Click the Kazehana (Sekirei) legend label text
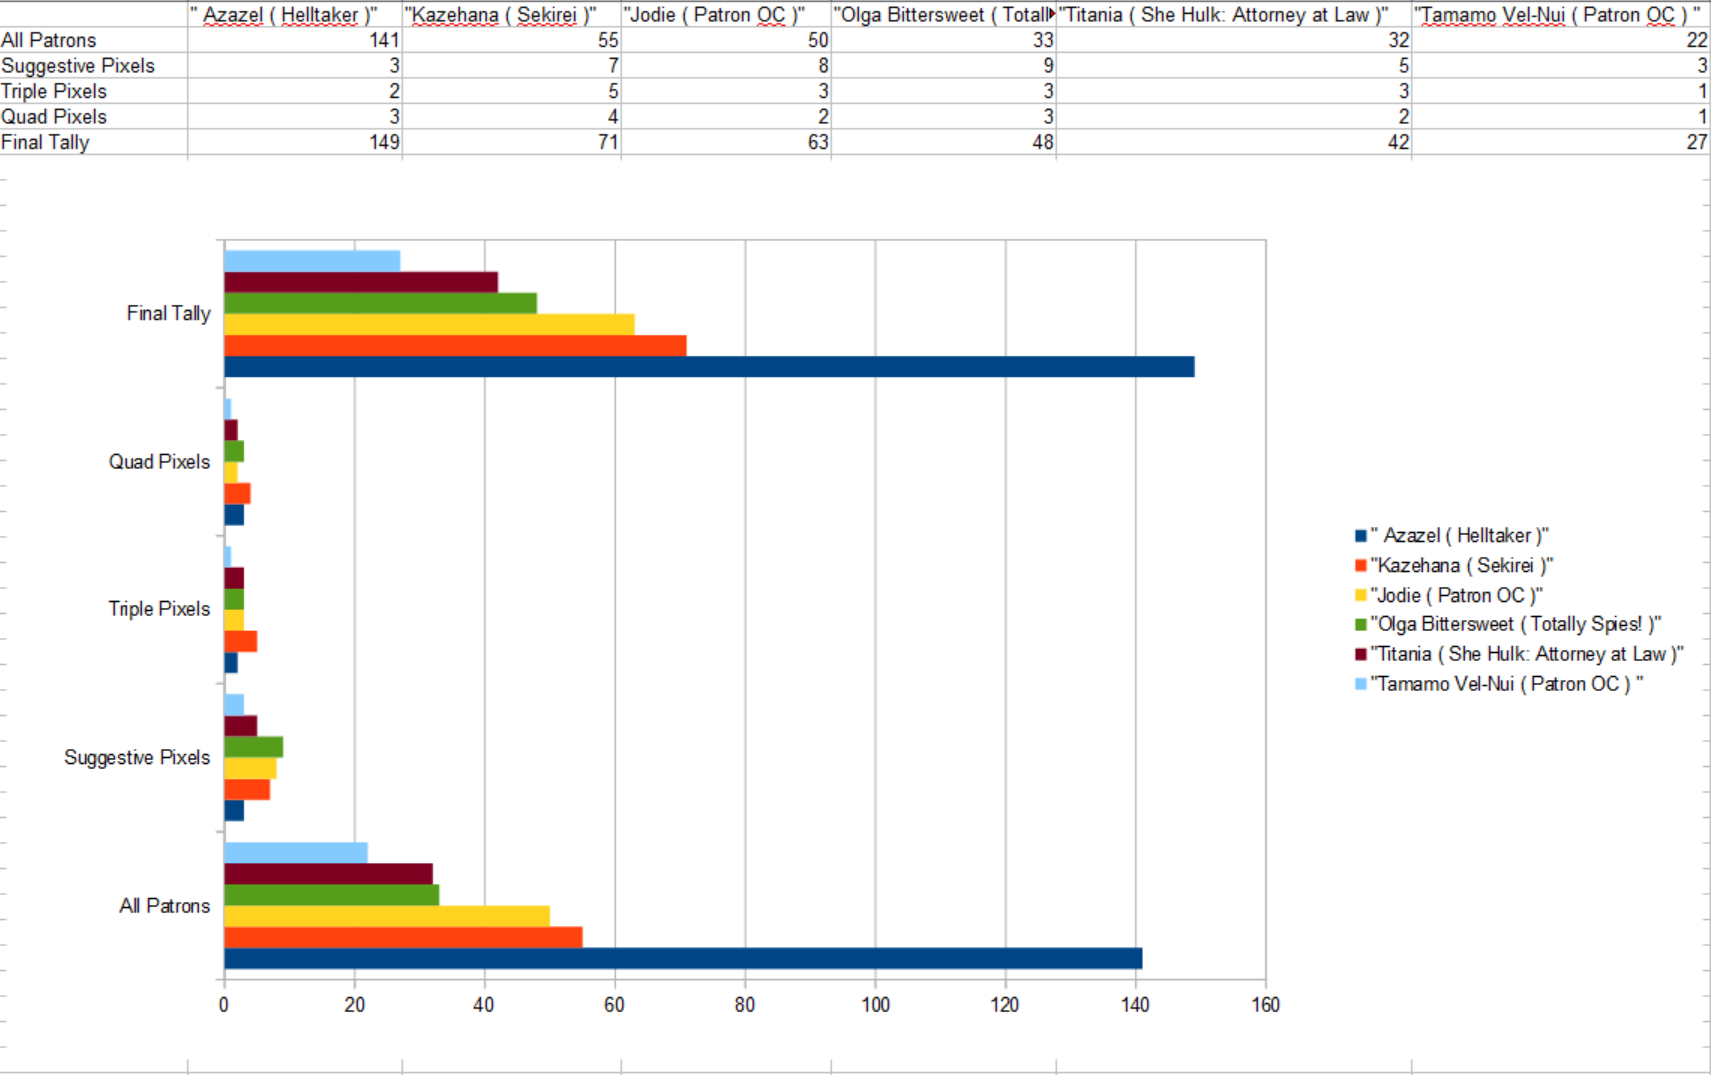The image size is (1711, 1075). point(1462,566)
